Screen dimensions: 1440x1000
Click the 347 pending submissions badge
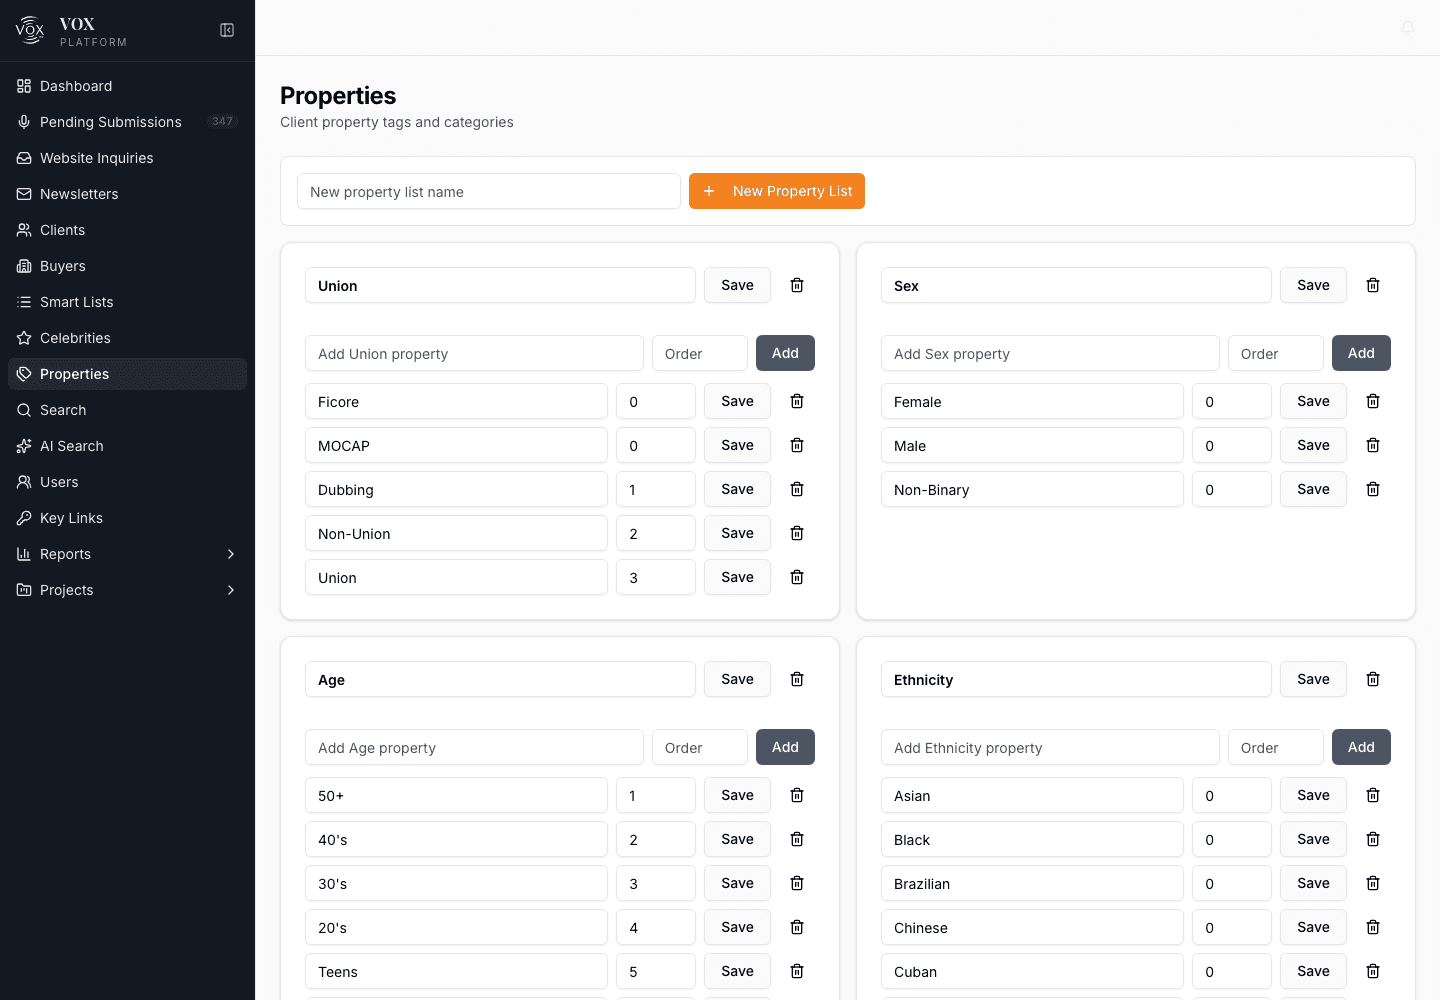222,122
